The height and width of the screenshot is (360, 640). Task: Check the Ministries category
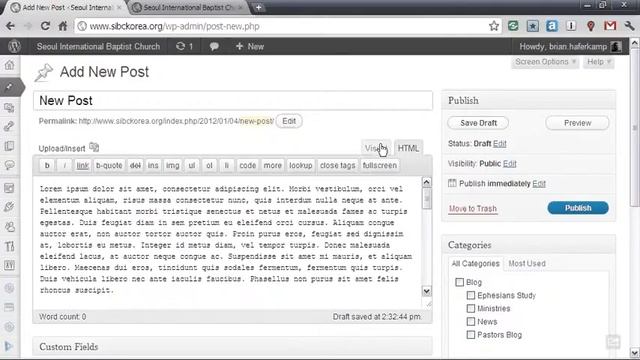(471, 308)
